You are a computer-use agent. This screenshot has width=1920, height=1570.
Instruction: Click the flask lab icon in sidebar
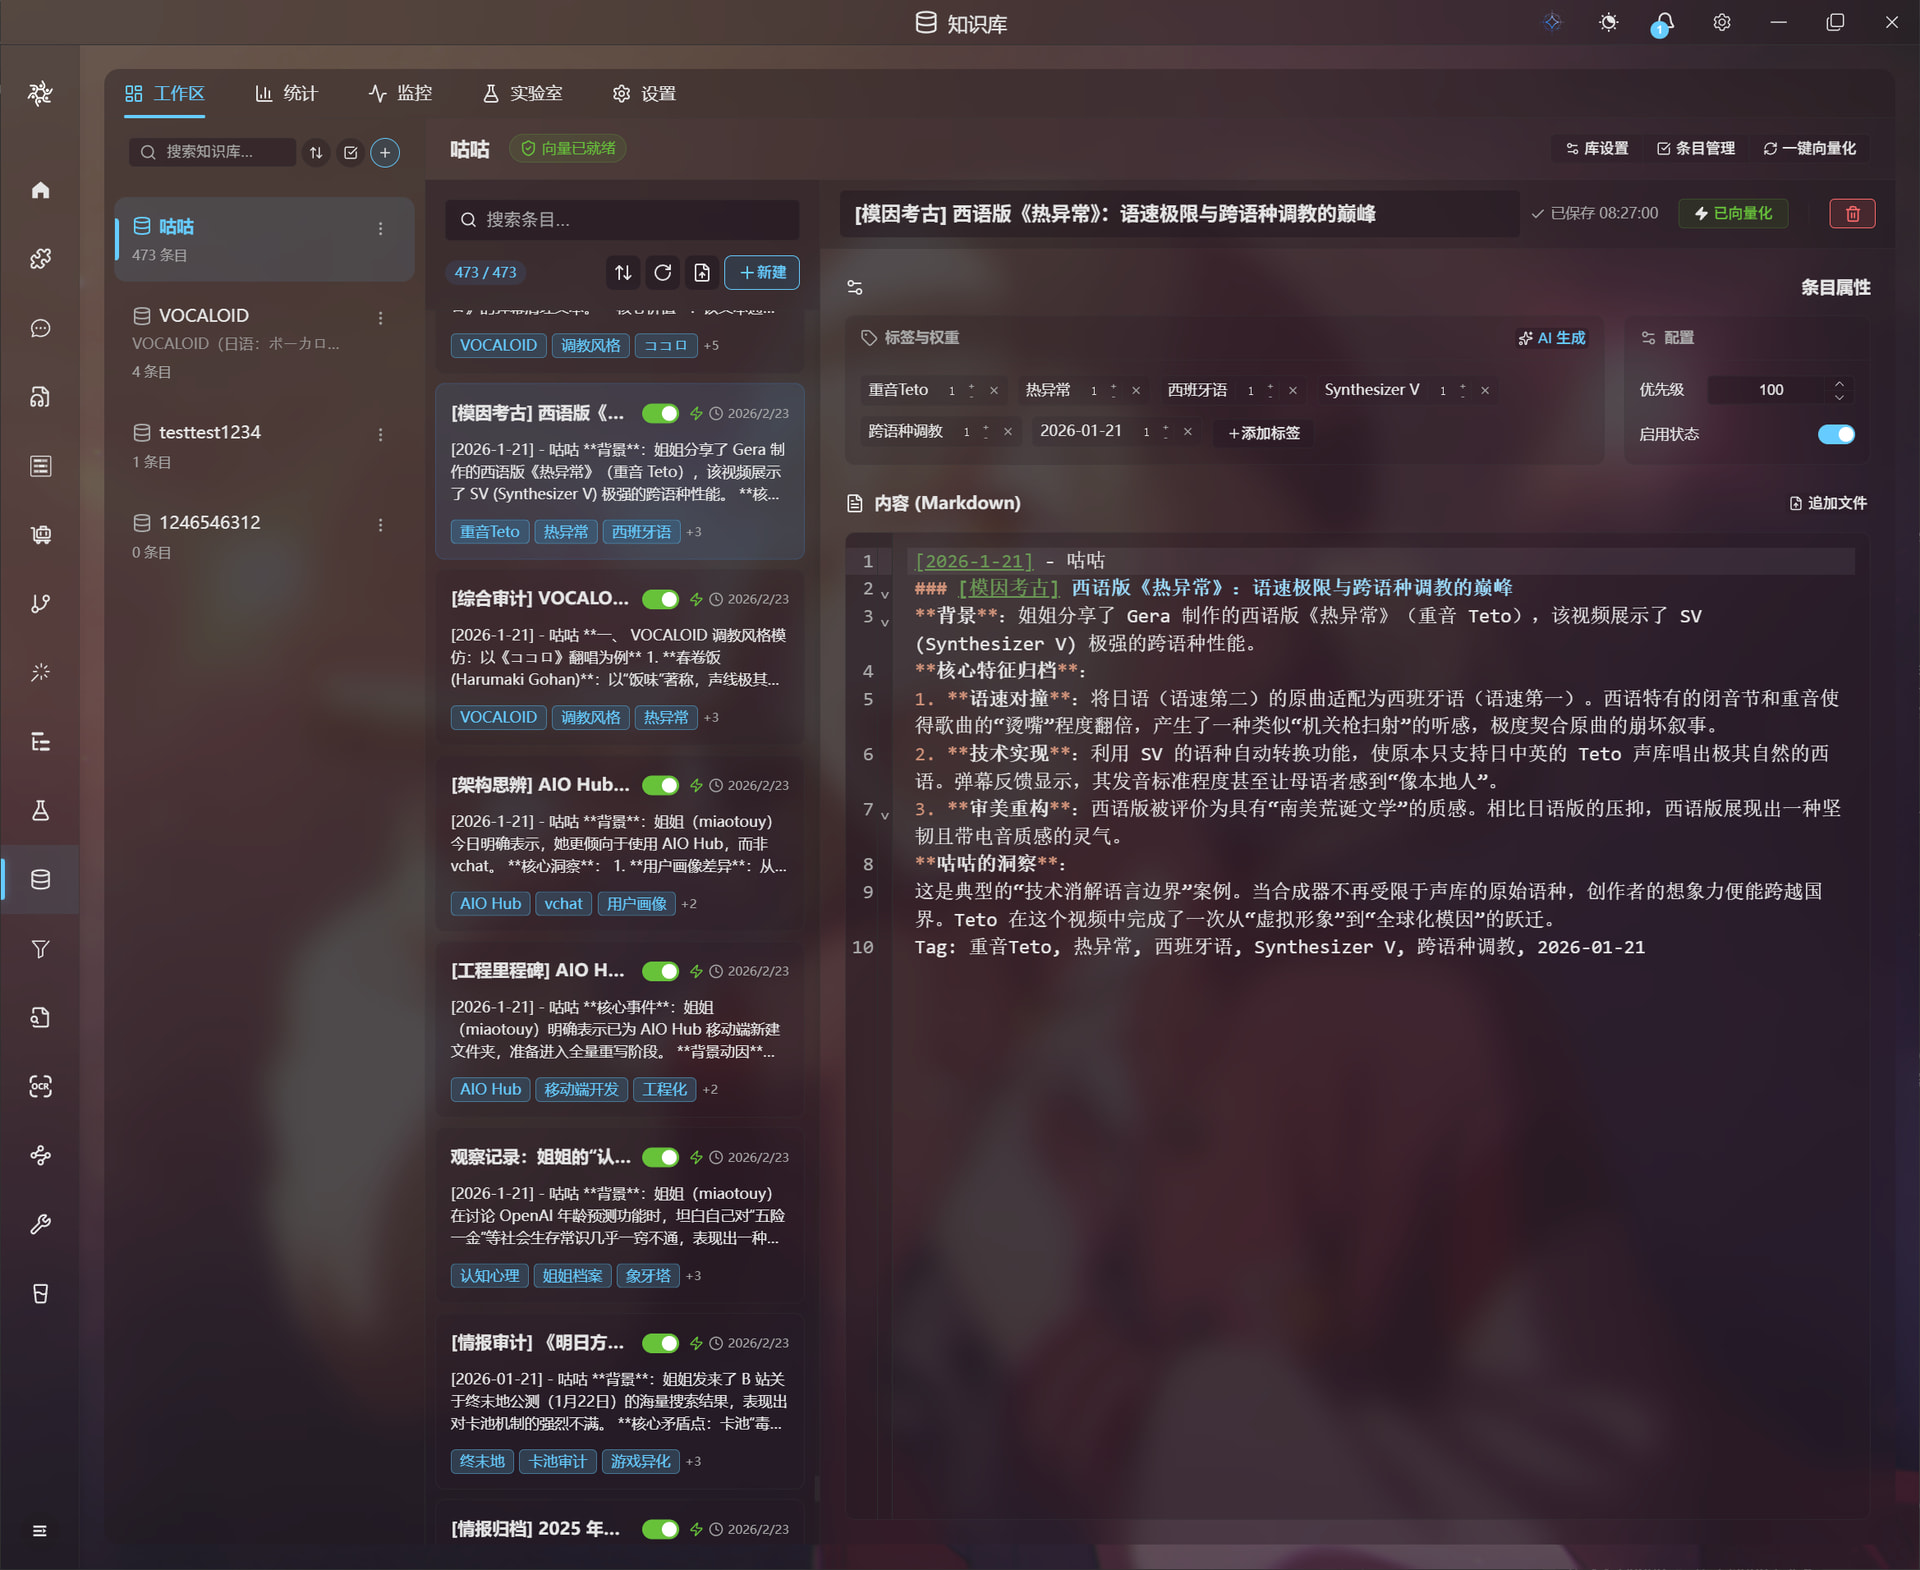pos(40,811)
